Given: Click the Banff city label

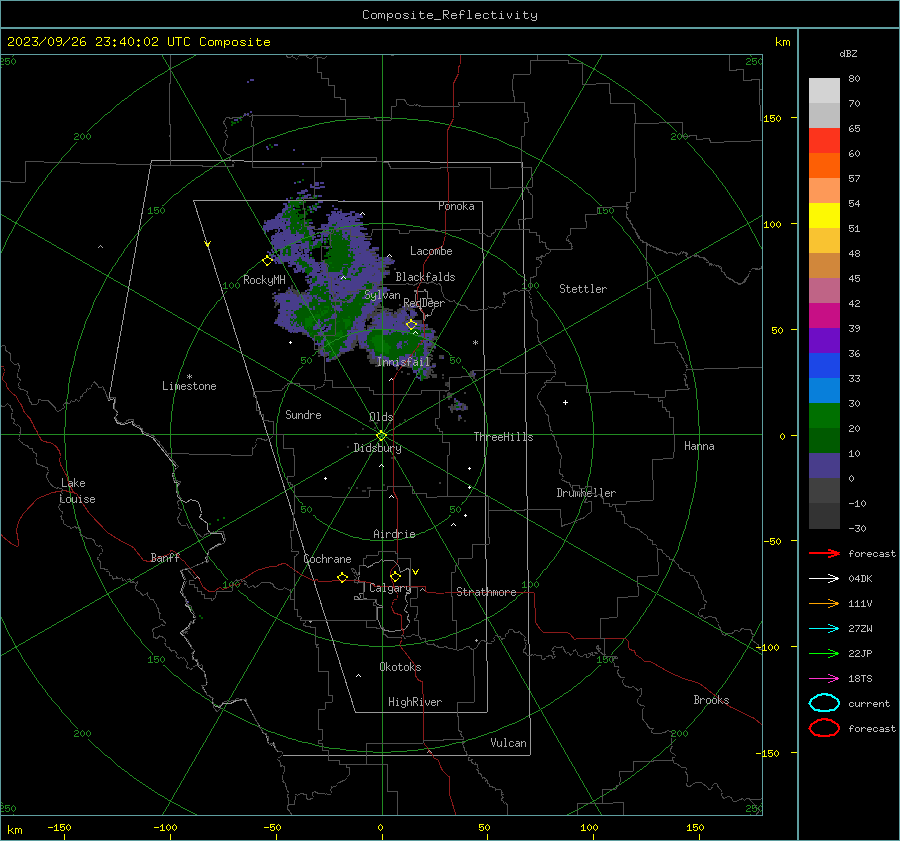Looking at the screenshot, I should tap(165, 558).
